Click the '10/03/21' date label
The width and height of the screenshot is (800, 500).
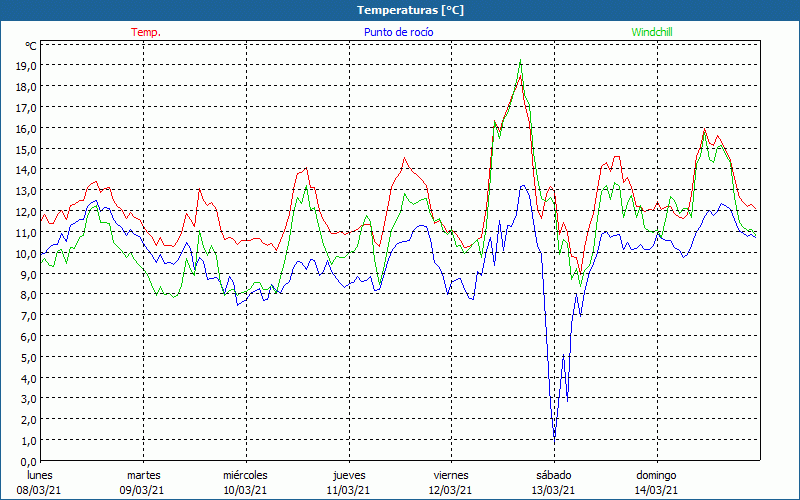pos(245,490)
